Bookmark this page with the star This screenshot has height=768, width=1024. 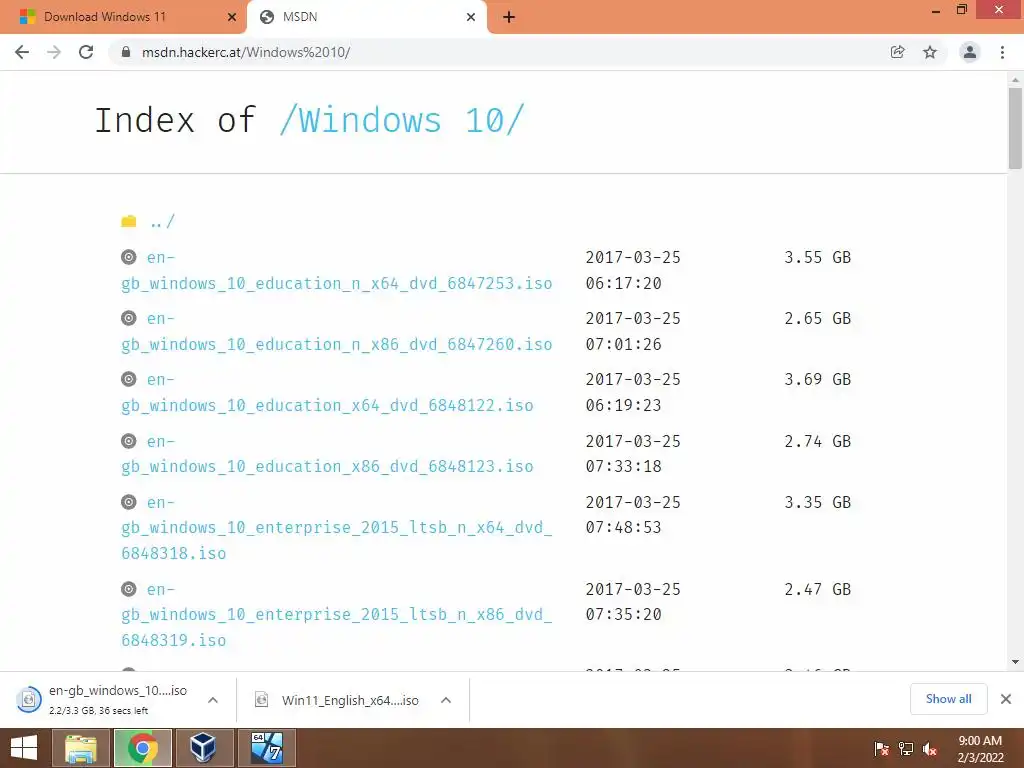(x=930, y=52)
